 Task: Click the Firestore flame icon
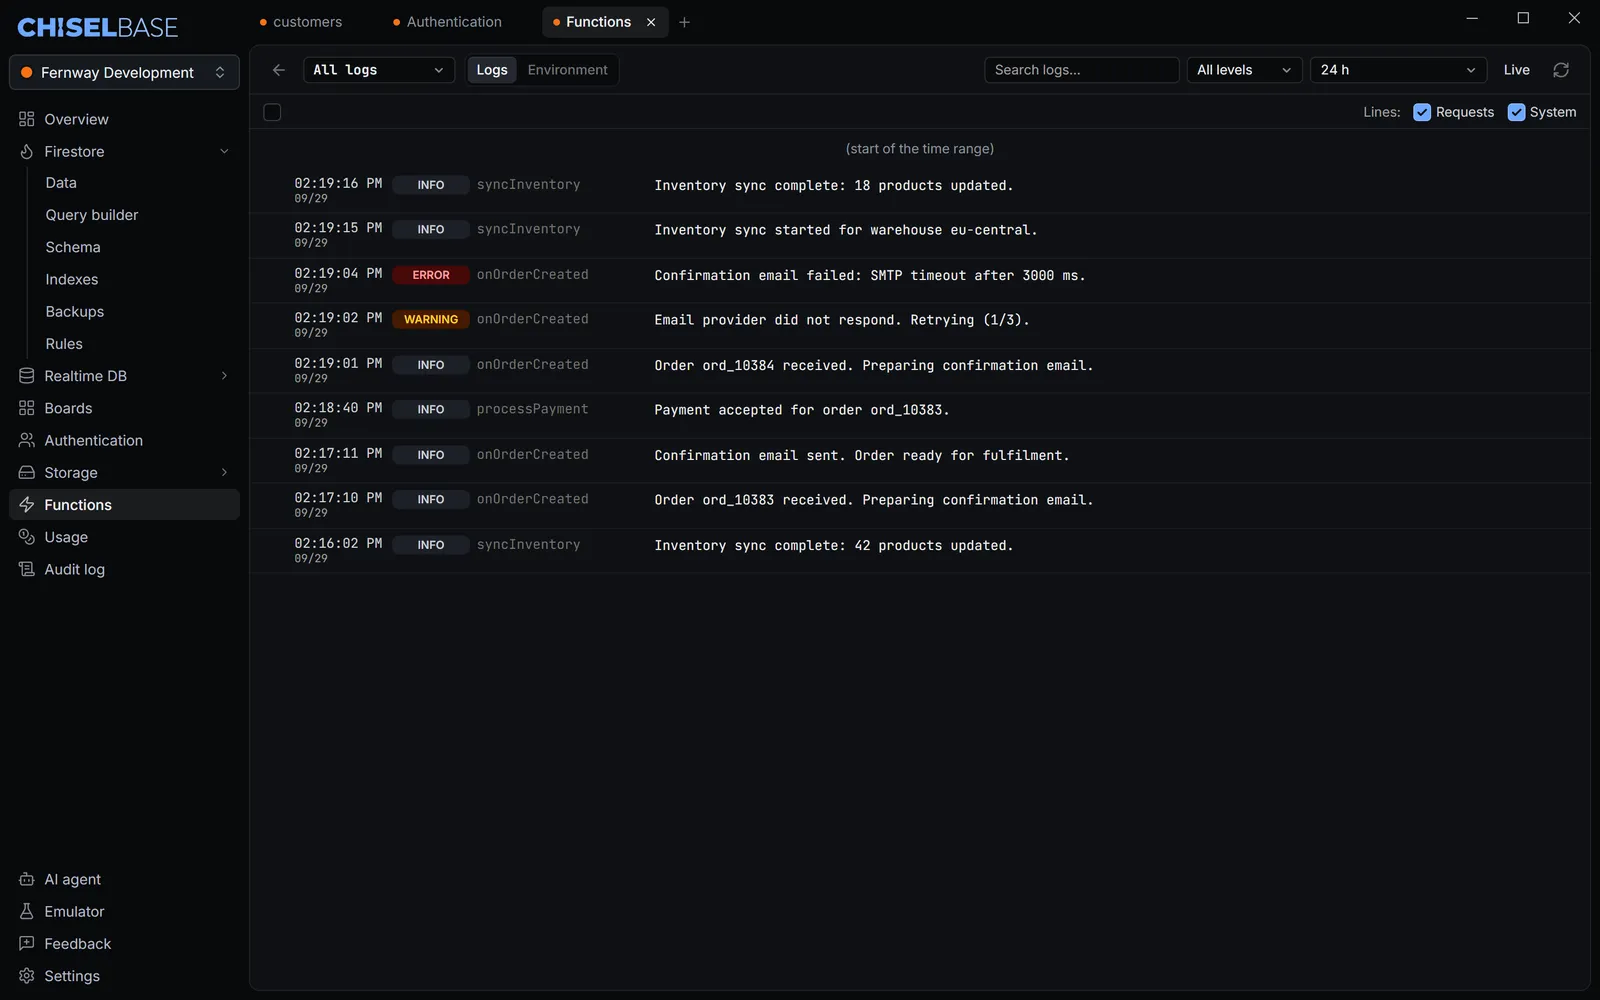coord(27,151)
